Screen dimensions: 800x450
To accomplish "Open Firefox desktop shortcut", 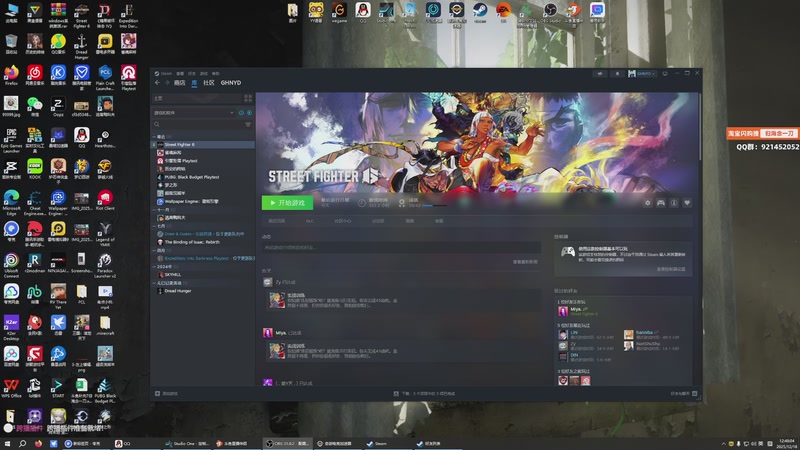I will (x=11, y=76).
